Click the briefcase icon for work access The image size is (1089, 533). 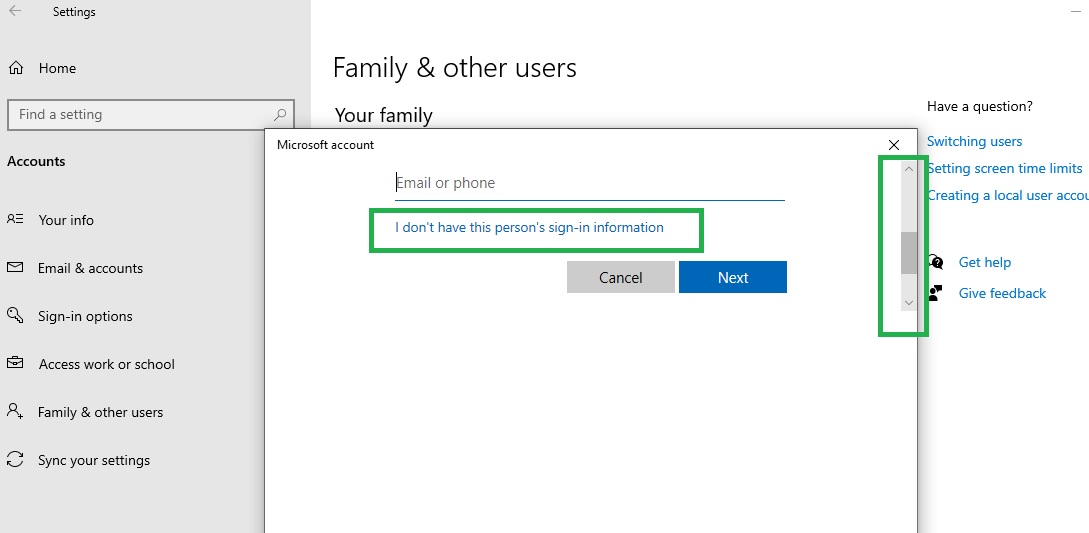[x=15, y=363]
